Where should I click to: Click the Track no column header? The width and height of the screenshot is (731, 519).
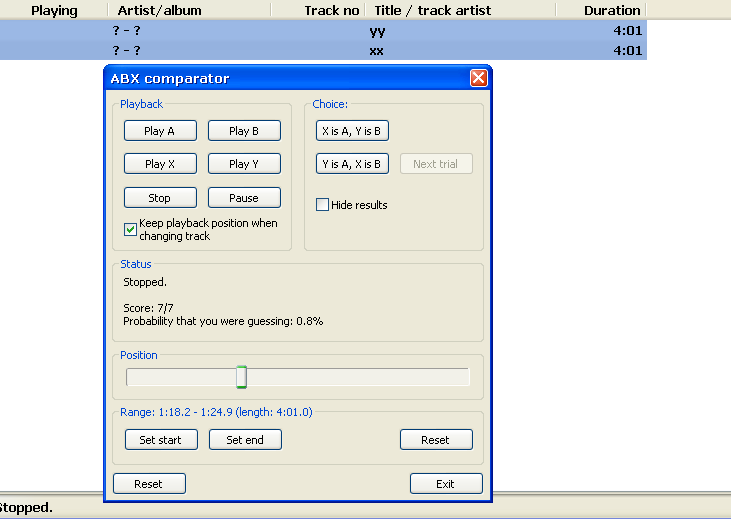318,10
